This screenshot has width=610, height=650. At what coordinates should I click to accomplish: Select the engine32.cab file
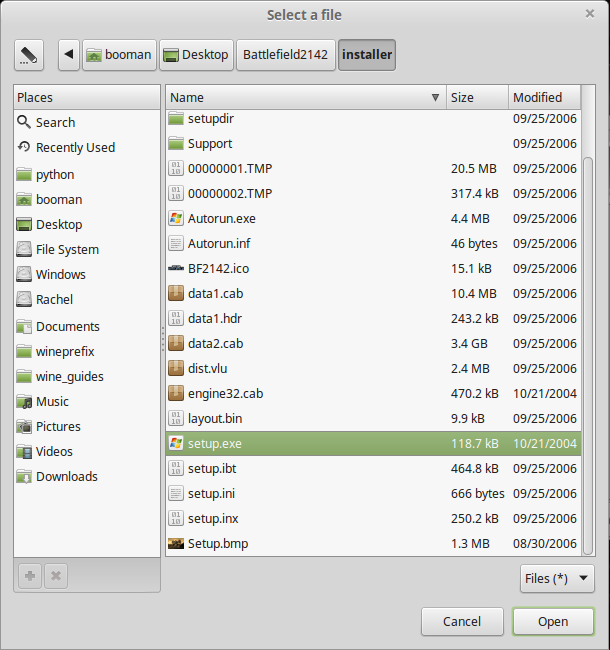tap(373, 393)
